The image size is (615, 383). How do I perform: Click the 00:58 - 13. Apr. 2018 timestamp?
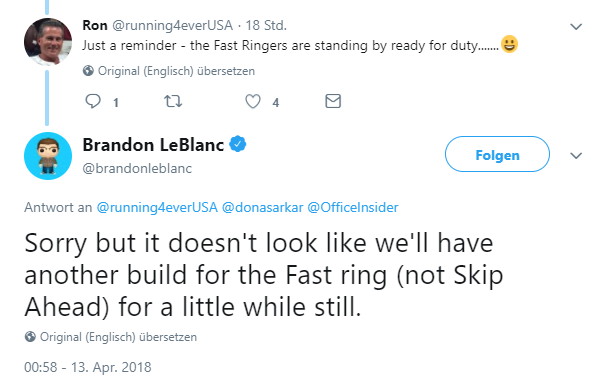[87, 367]
